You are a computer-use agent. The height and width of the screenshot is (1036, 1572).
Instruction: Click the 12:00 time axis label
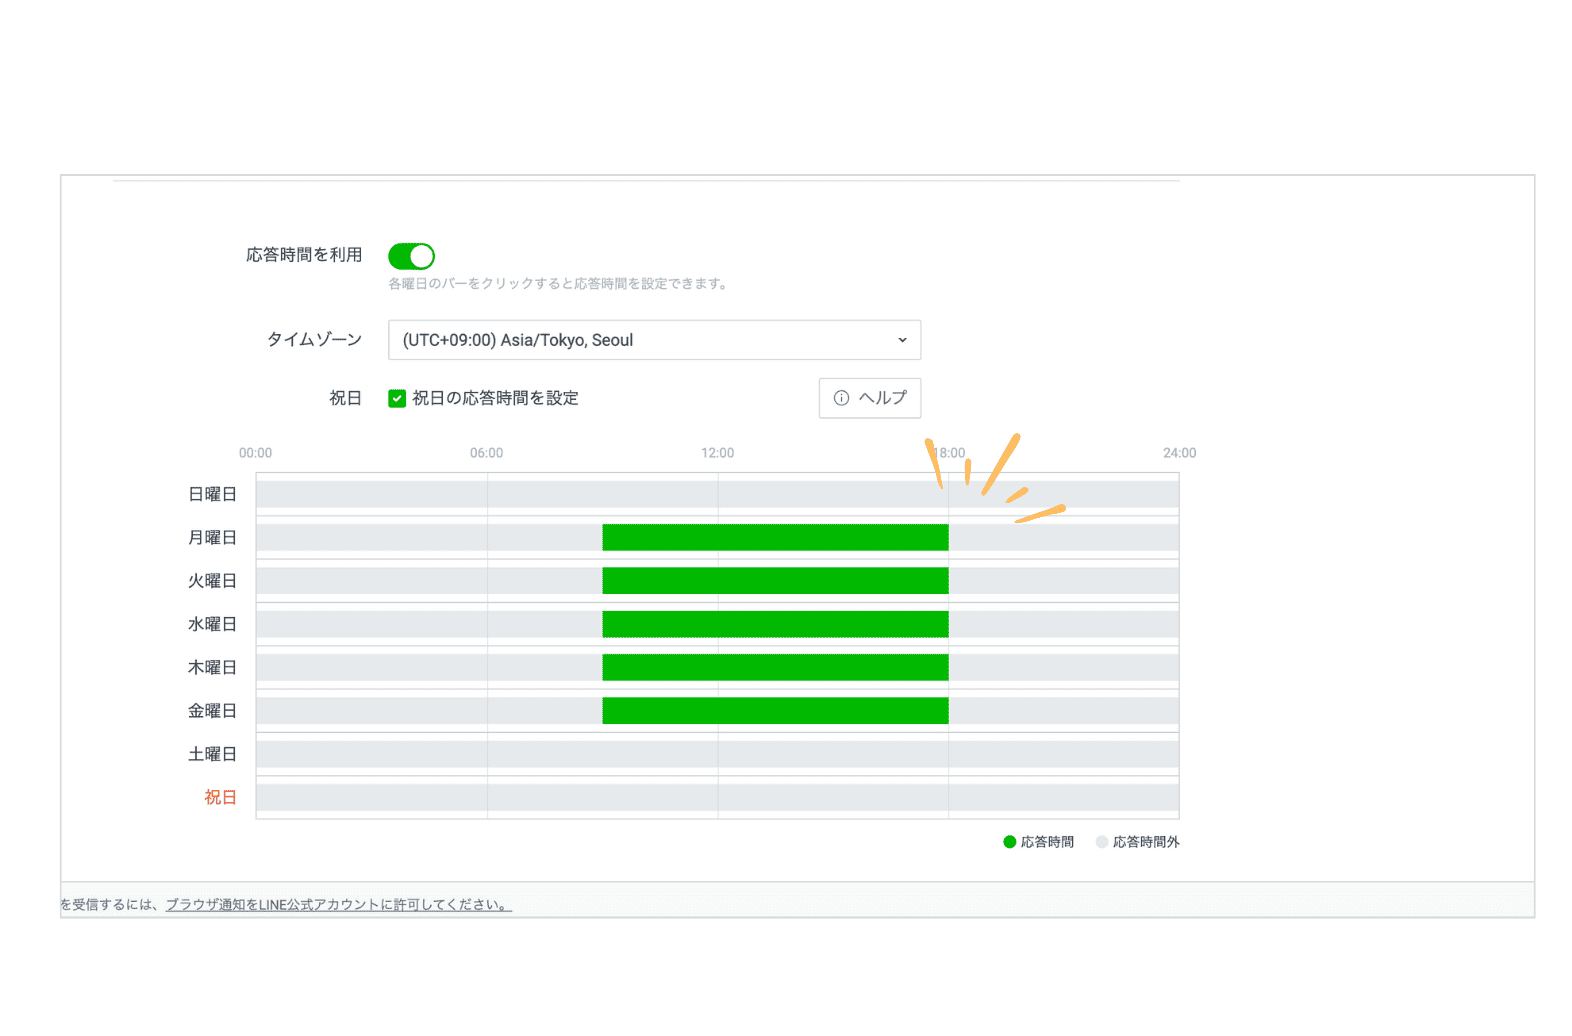(717, 453)
